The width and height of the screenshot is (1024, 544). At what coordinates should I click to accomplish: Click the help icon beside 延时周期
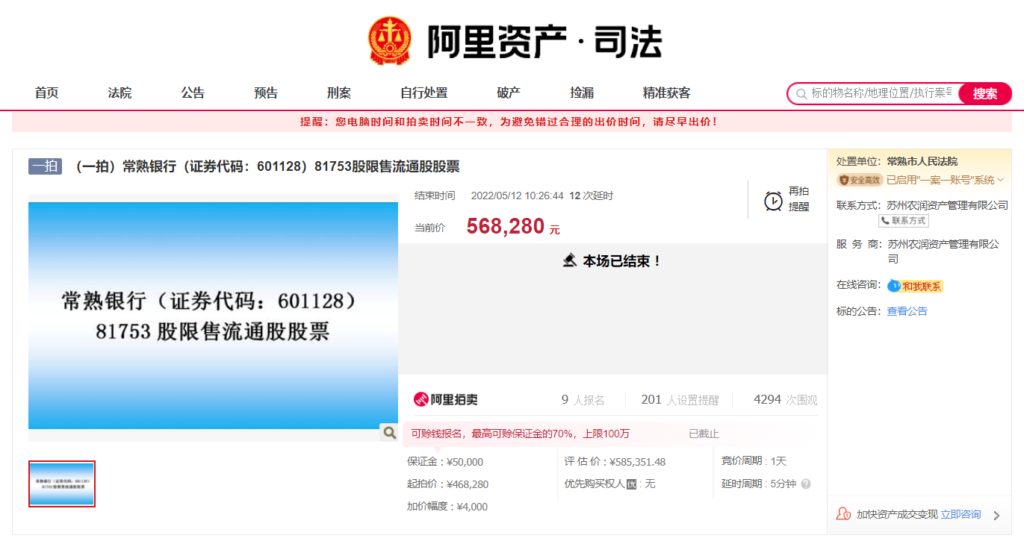click(805, 484)
